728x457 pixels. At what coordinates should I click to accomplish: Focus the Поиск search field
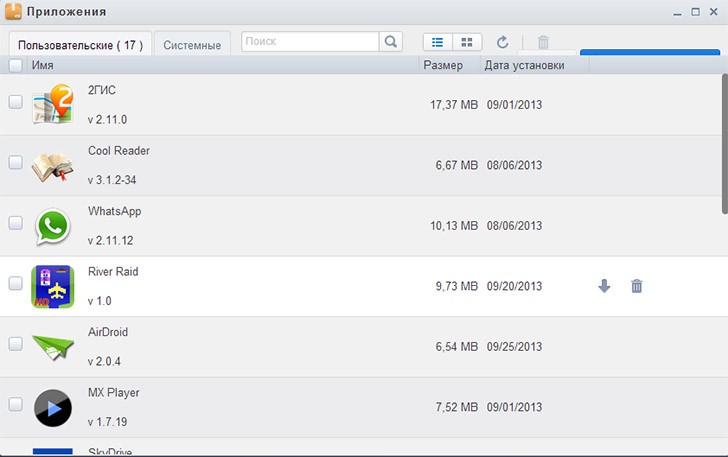[310, 42]
